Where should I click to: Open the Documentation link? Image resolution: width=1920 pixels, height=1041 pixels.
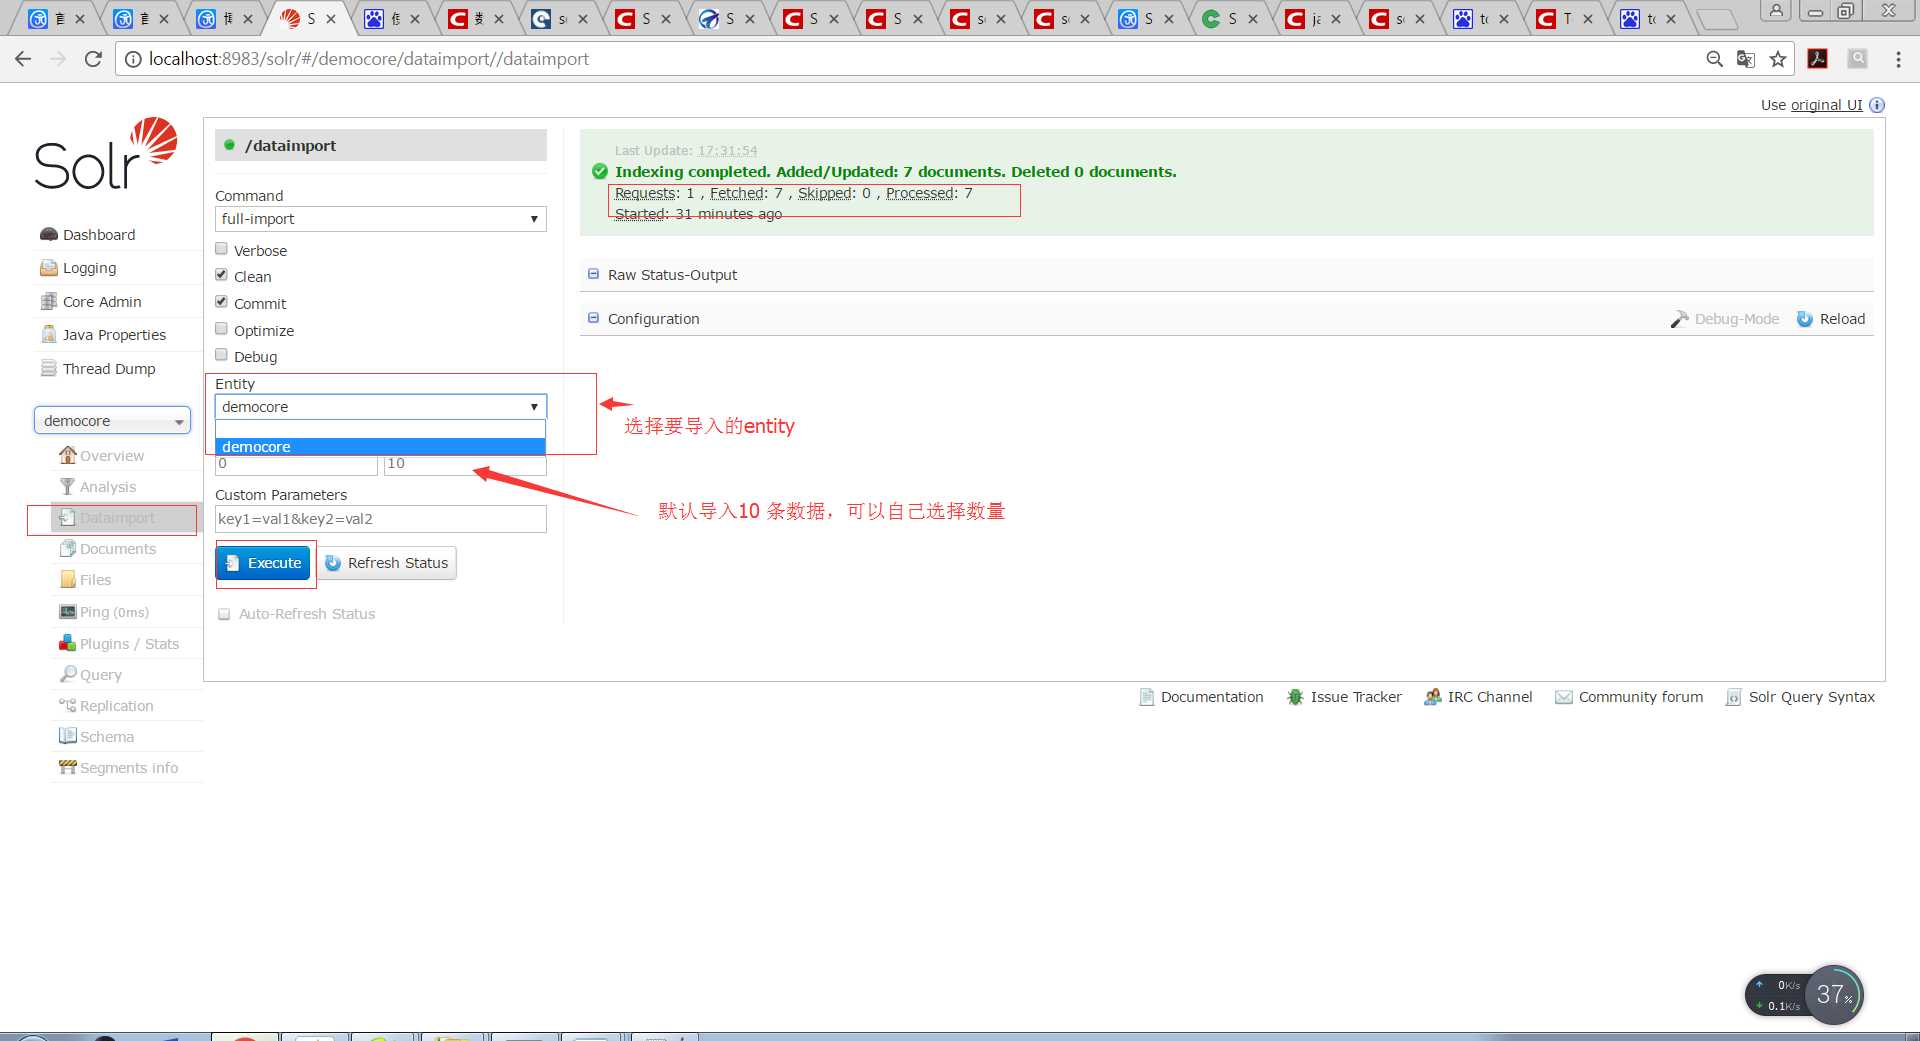(x=1201, y=697)
